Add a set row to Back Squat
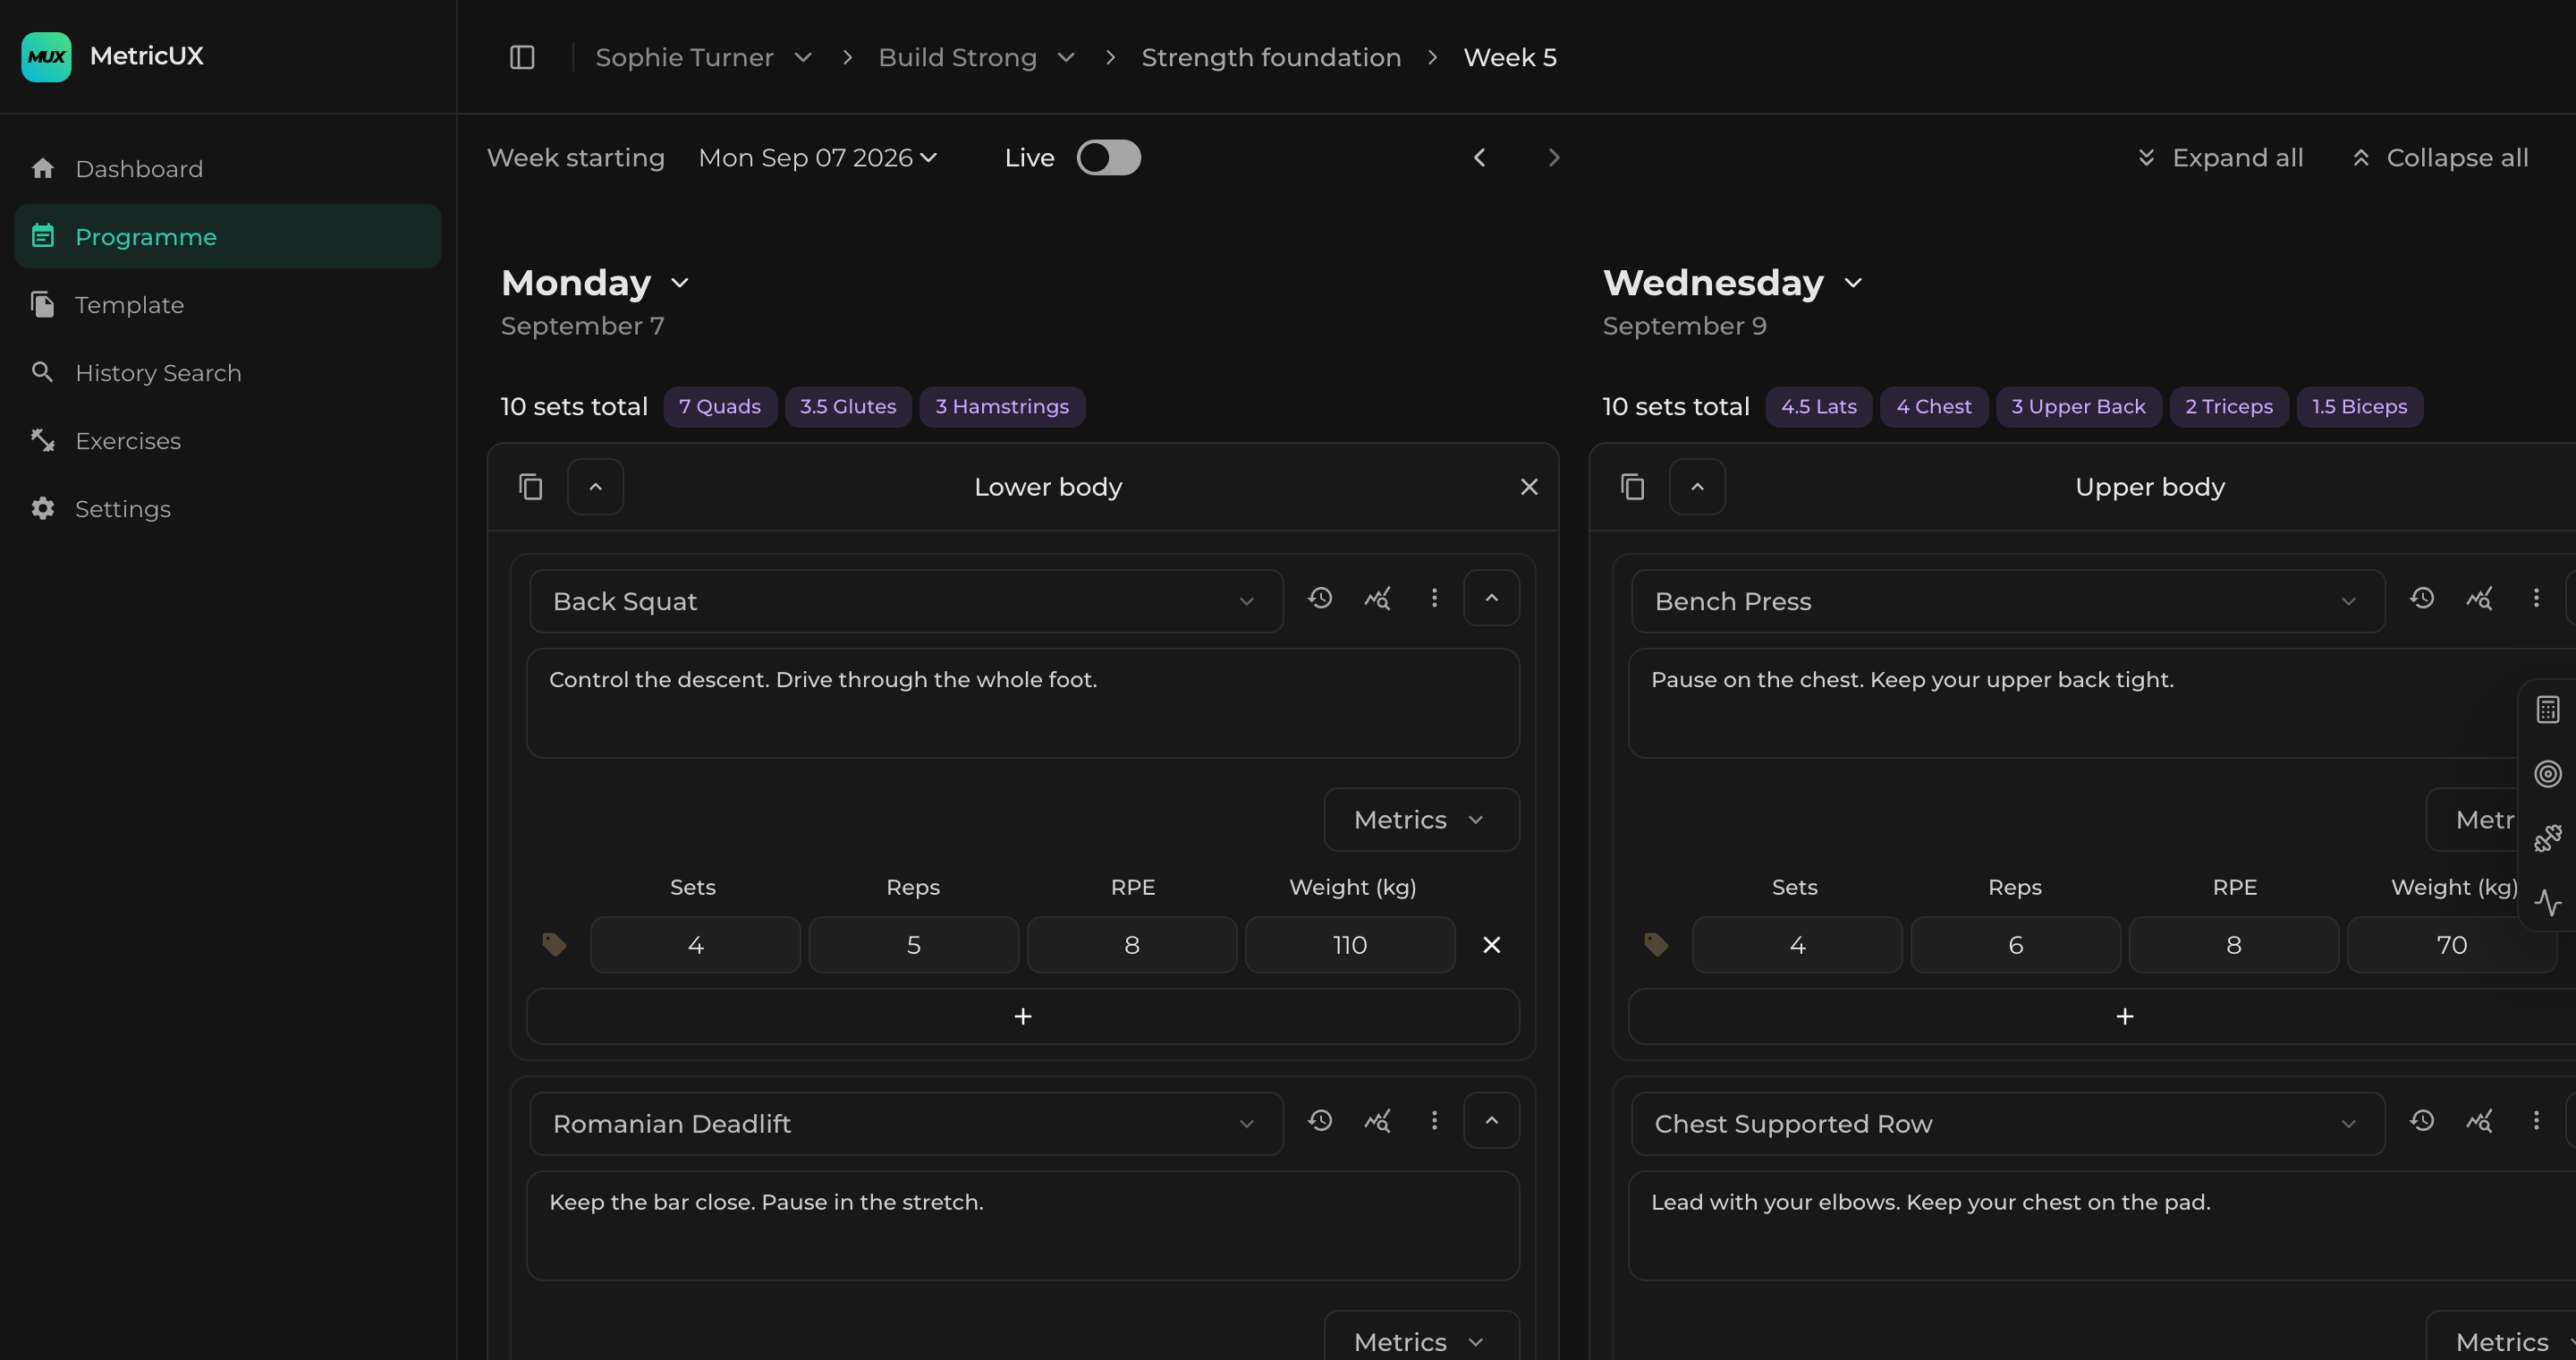2576x1360 pixels. 1023,1017
